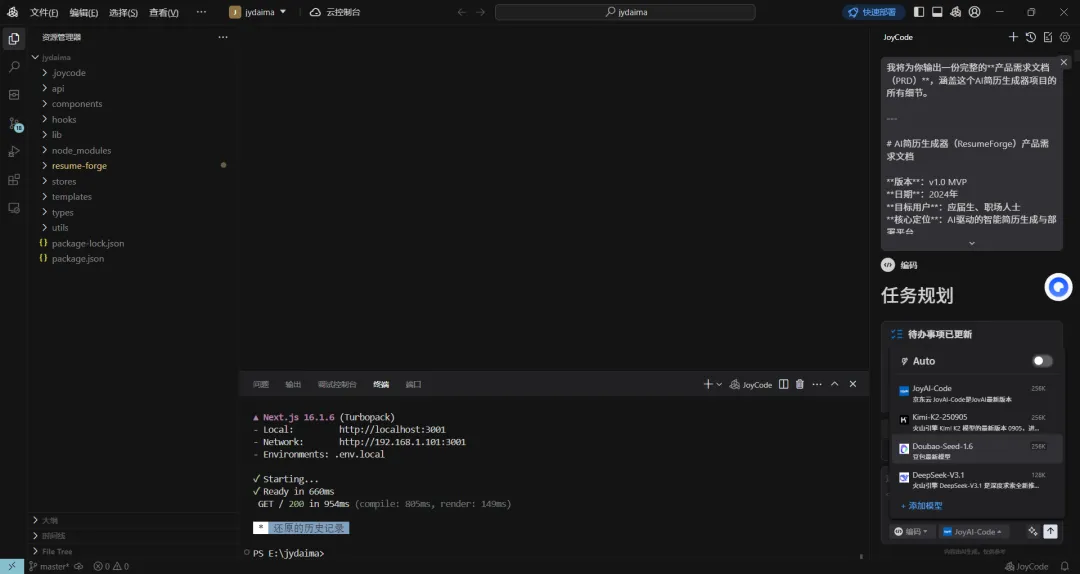
Task: Close the PRD message card
Action: 1063,62
